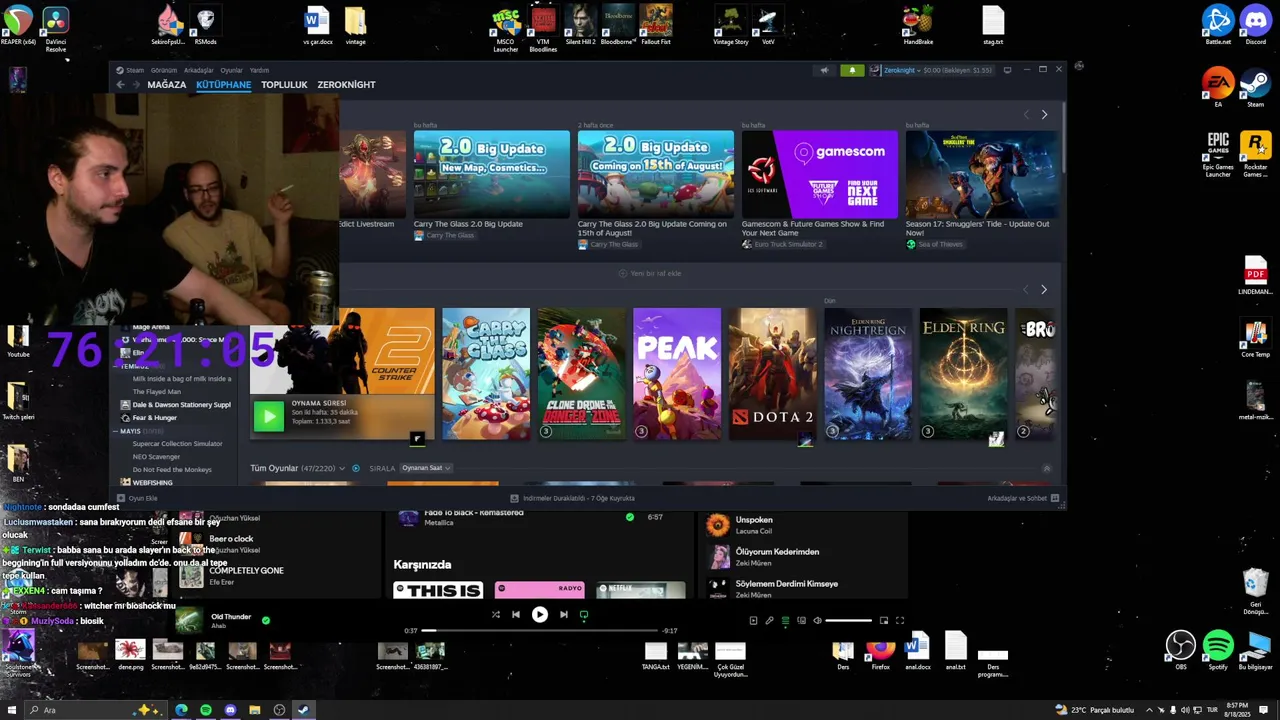
Task: Toggle shuffle in the Spotify player
Action: (x=496, y=615)
